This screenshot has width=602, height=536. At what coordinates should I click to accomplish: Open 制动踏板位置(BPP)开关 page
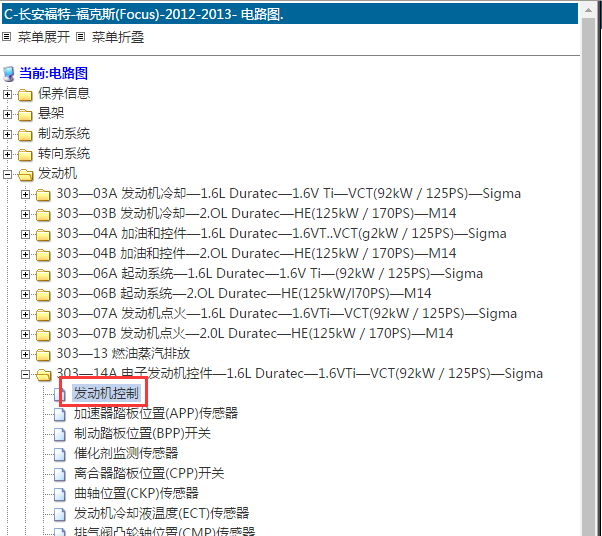coord(142,433)
